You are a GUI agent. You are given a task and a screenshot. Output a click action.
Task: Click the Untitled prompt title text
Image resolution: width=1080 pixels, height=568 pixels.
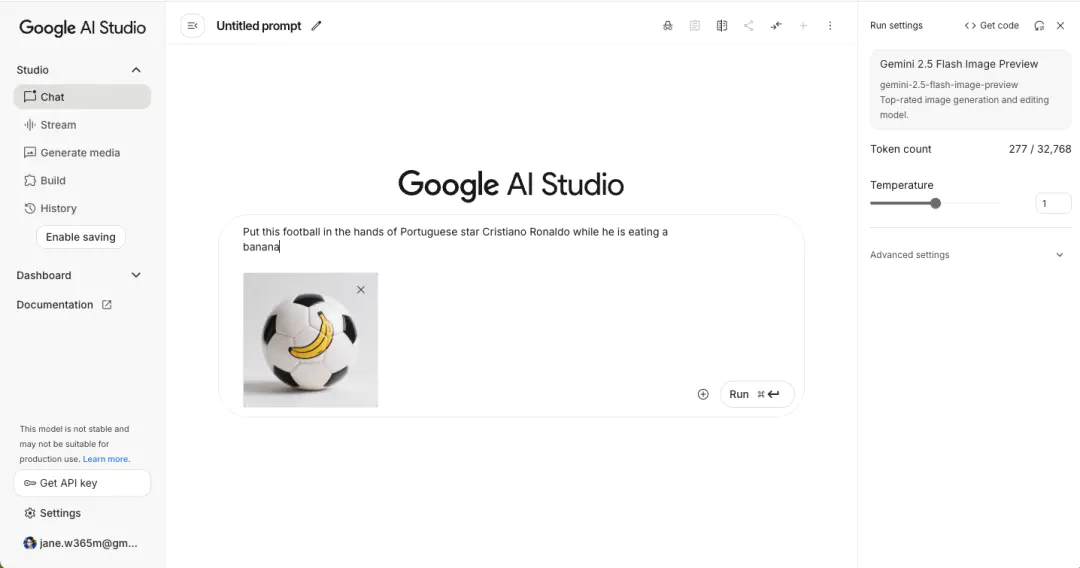point(259,26)
